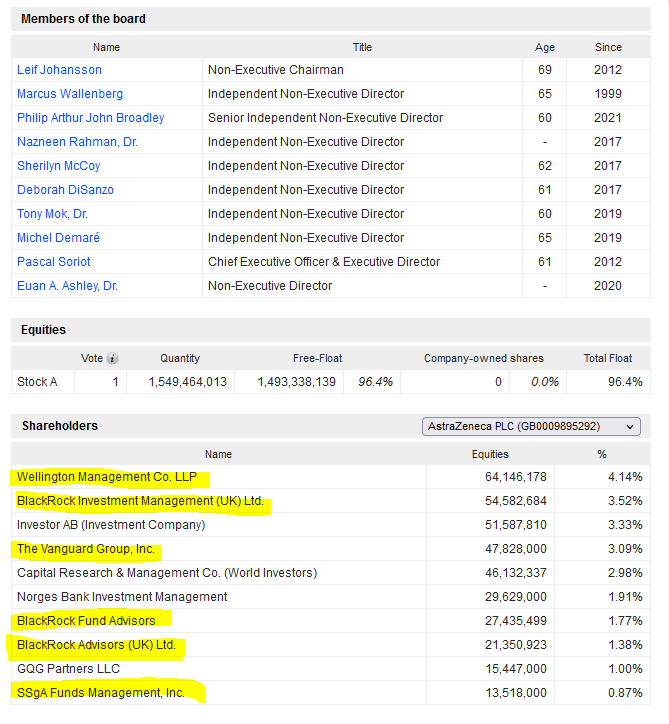Click free-float value 1,493,338,139
Image resolution: width=669 pixels, height=724 pixels.
click(296, 382)
